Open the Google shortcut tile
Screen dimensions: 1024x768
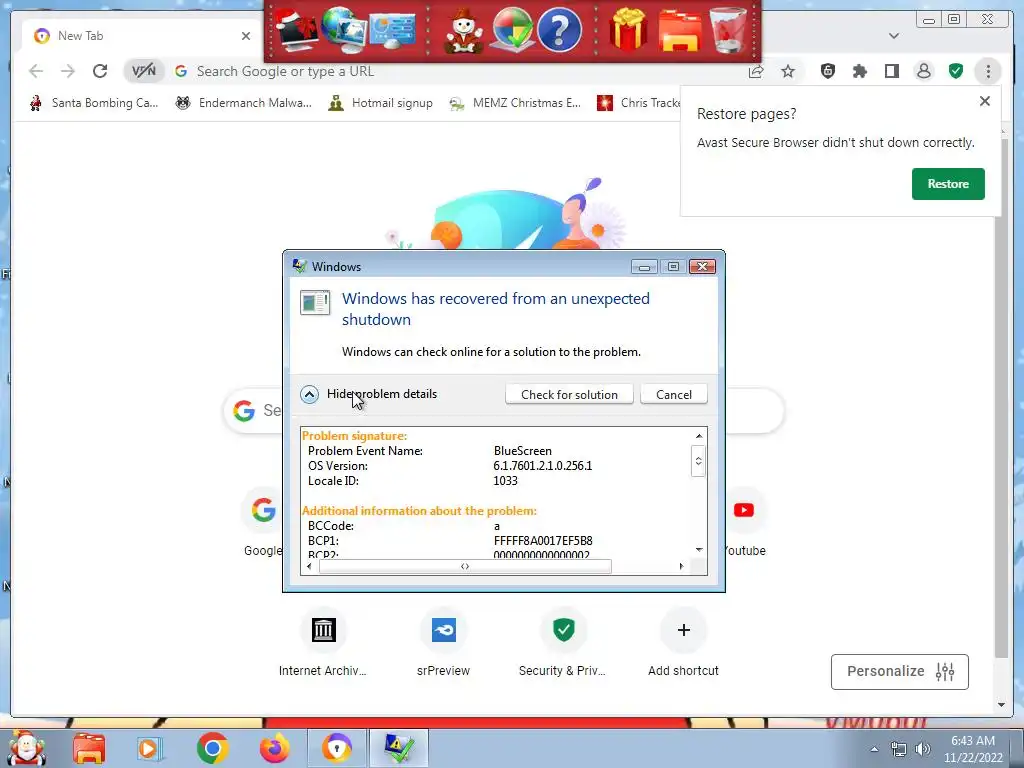click(x=263, y=510)
